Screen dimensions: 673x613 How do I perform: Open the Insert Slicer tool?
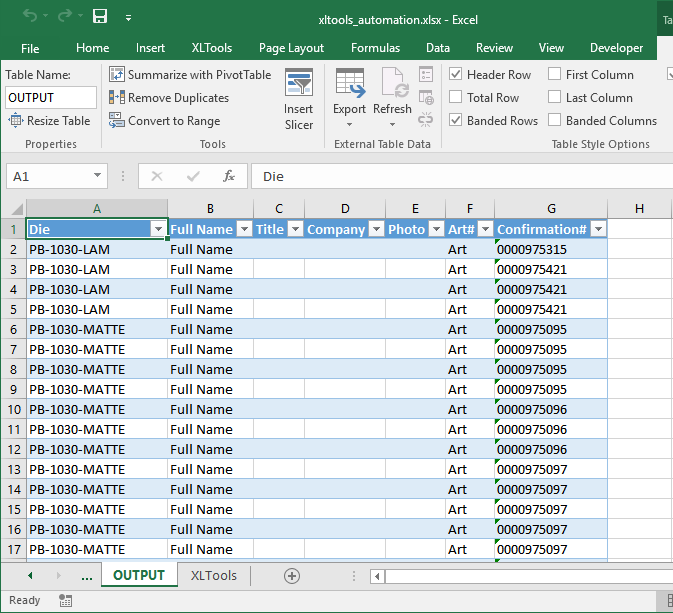tap(299, 100)
